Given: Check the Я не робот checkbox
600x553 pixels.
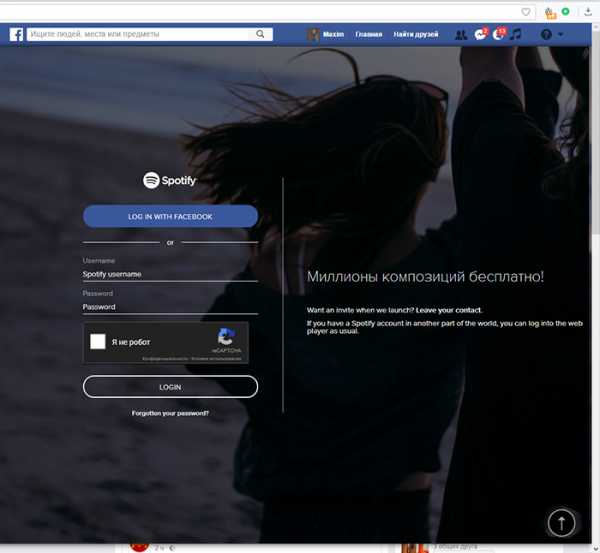Looking at the screenshot, I should point(98,342).
